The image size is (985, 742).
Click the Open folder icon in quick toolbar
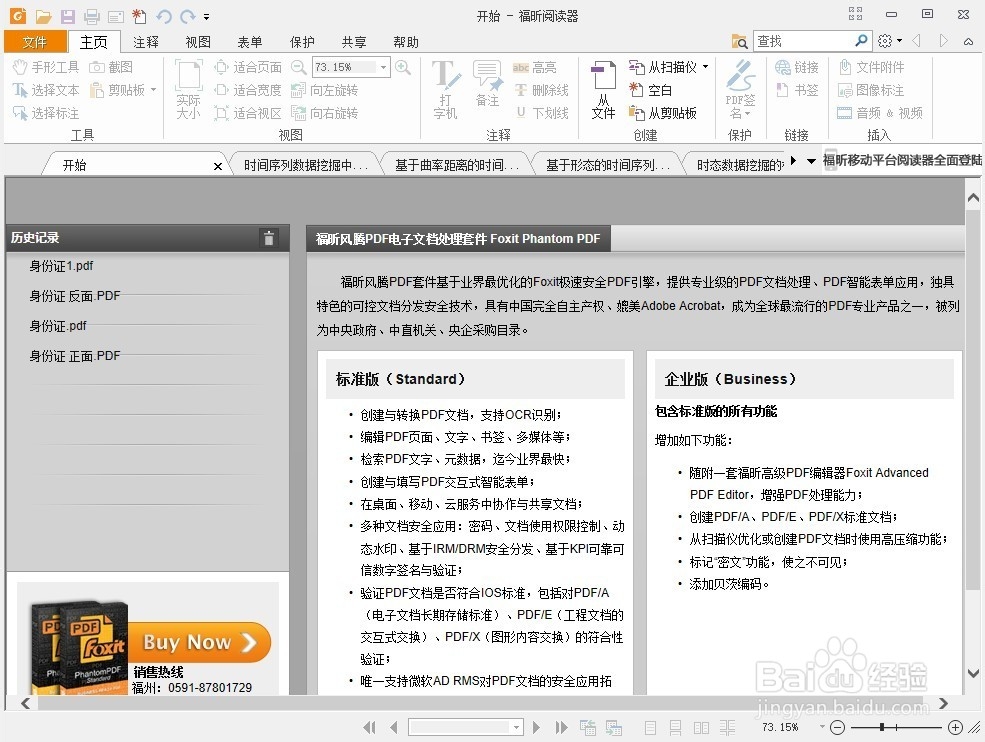[43, 16]
